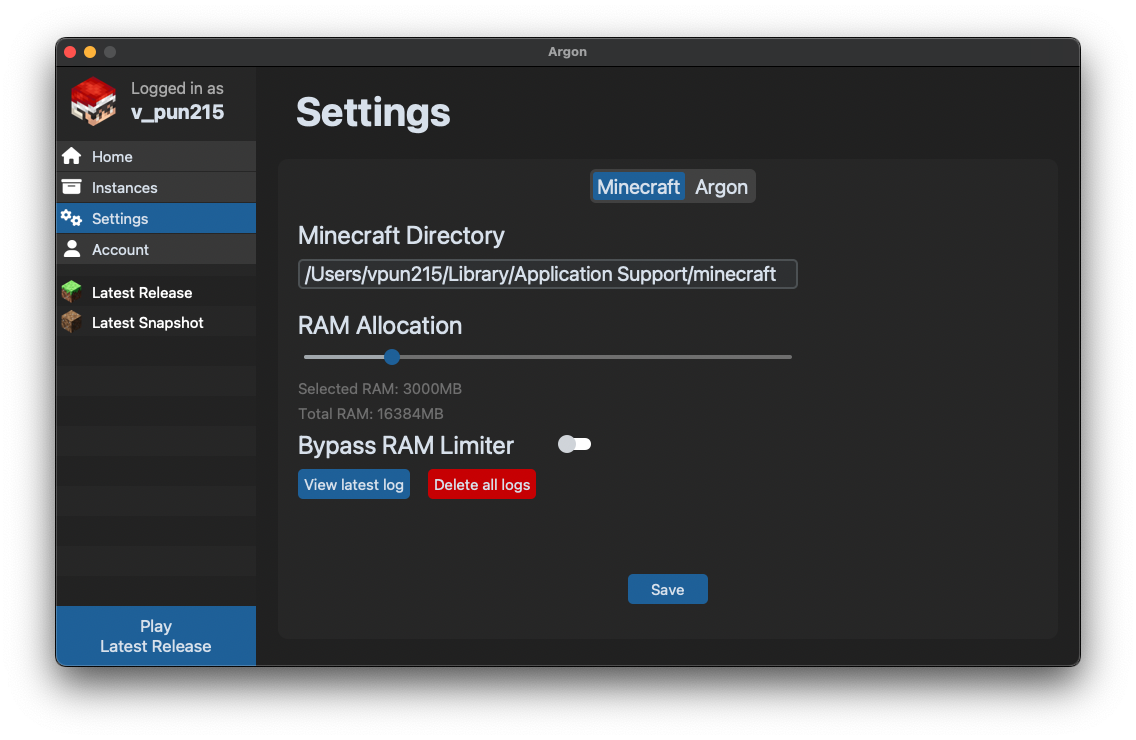This screenshot has height=740, width=1136.
Task: Click the Account person icon
Action: 71,249
